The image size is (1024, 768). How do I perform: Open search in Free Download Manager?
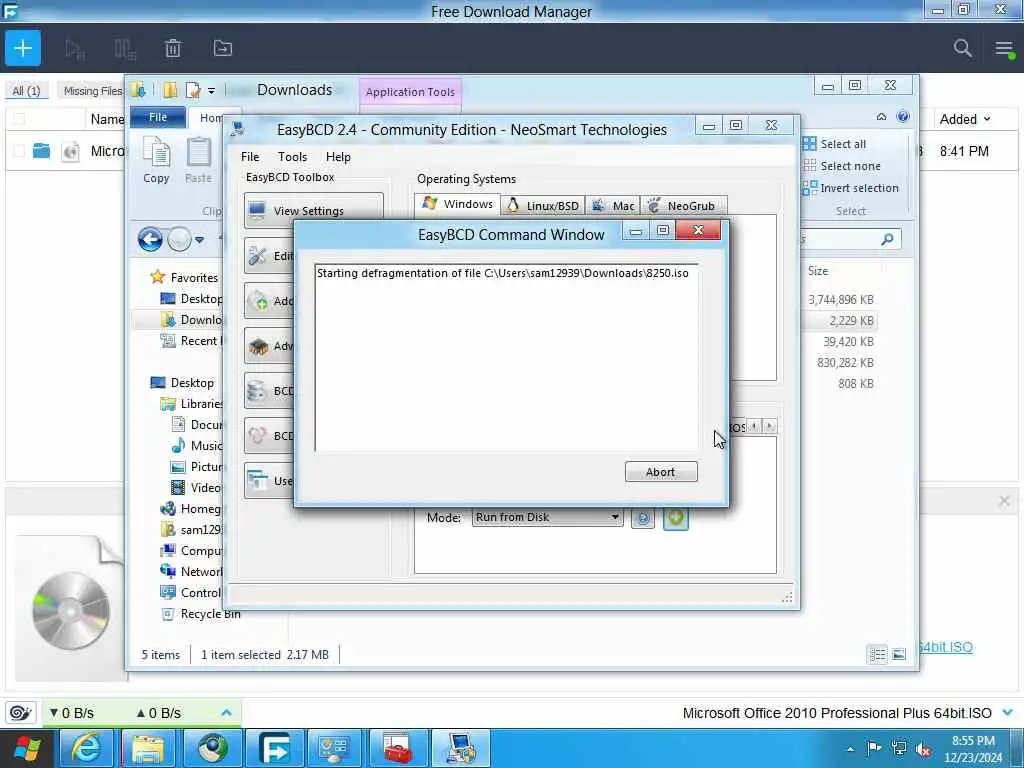[963, 48]
